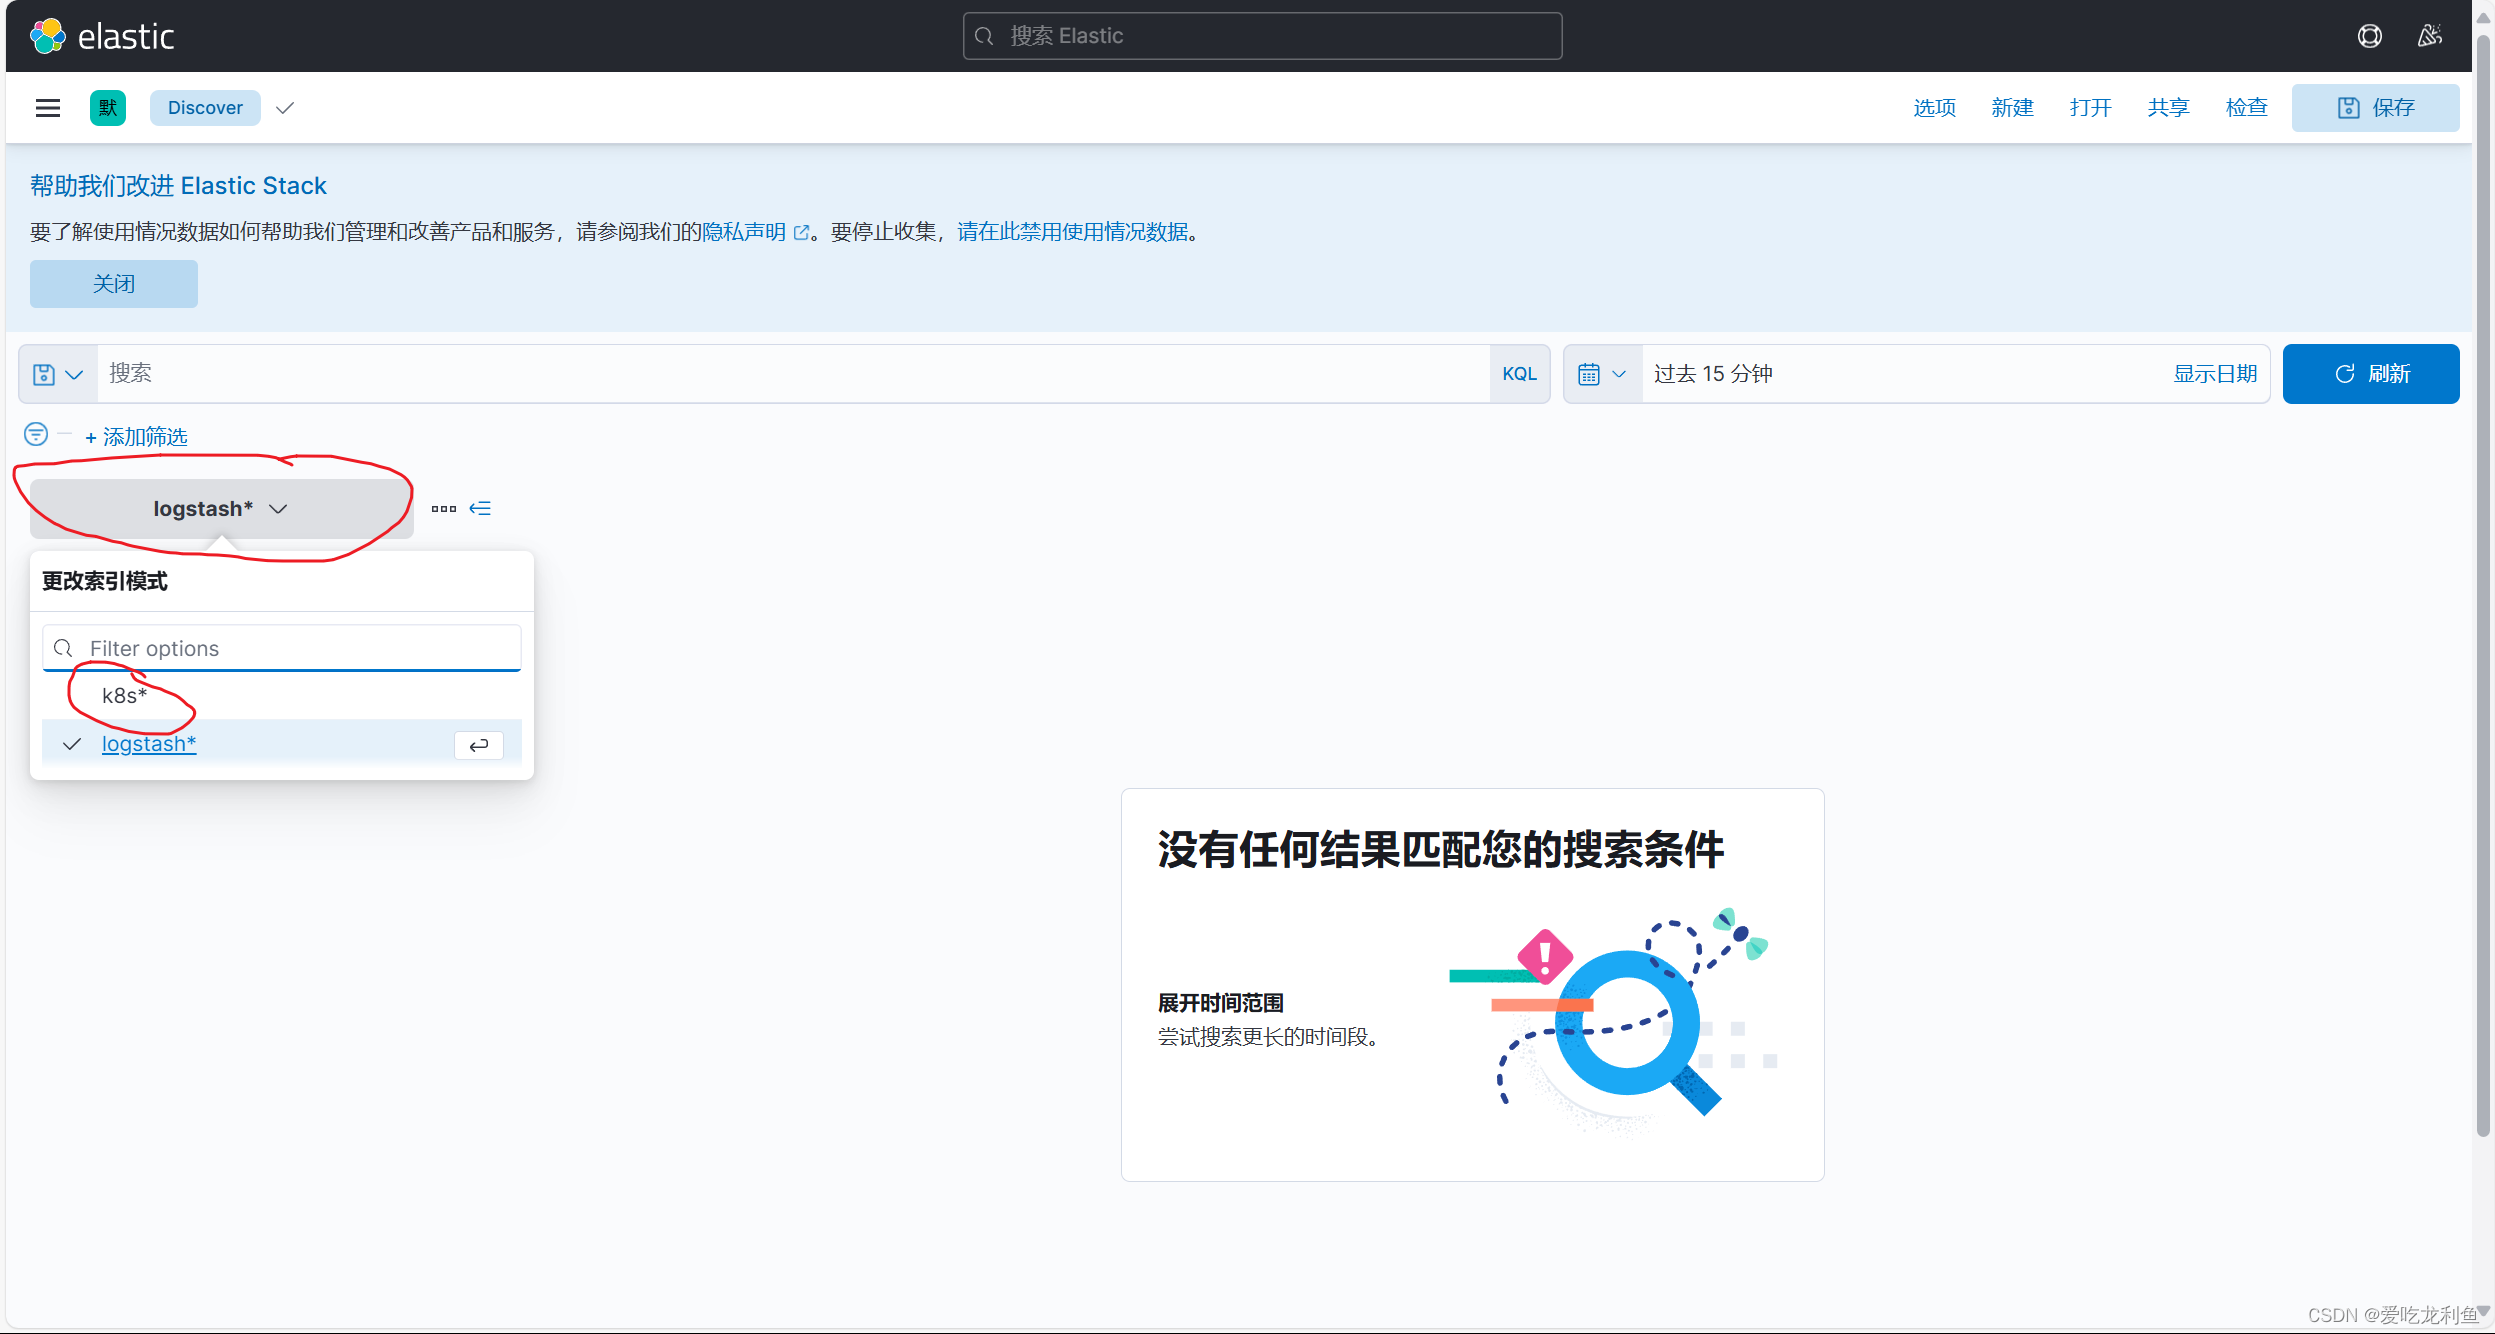
Task: Open the help lifebuoy icon
Action: [2370, 36]
